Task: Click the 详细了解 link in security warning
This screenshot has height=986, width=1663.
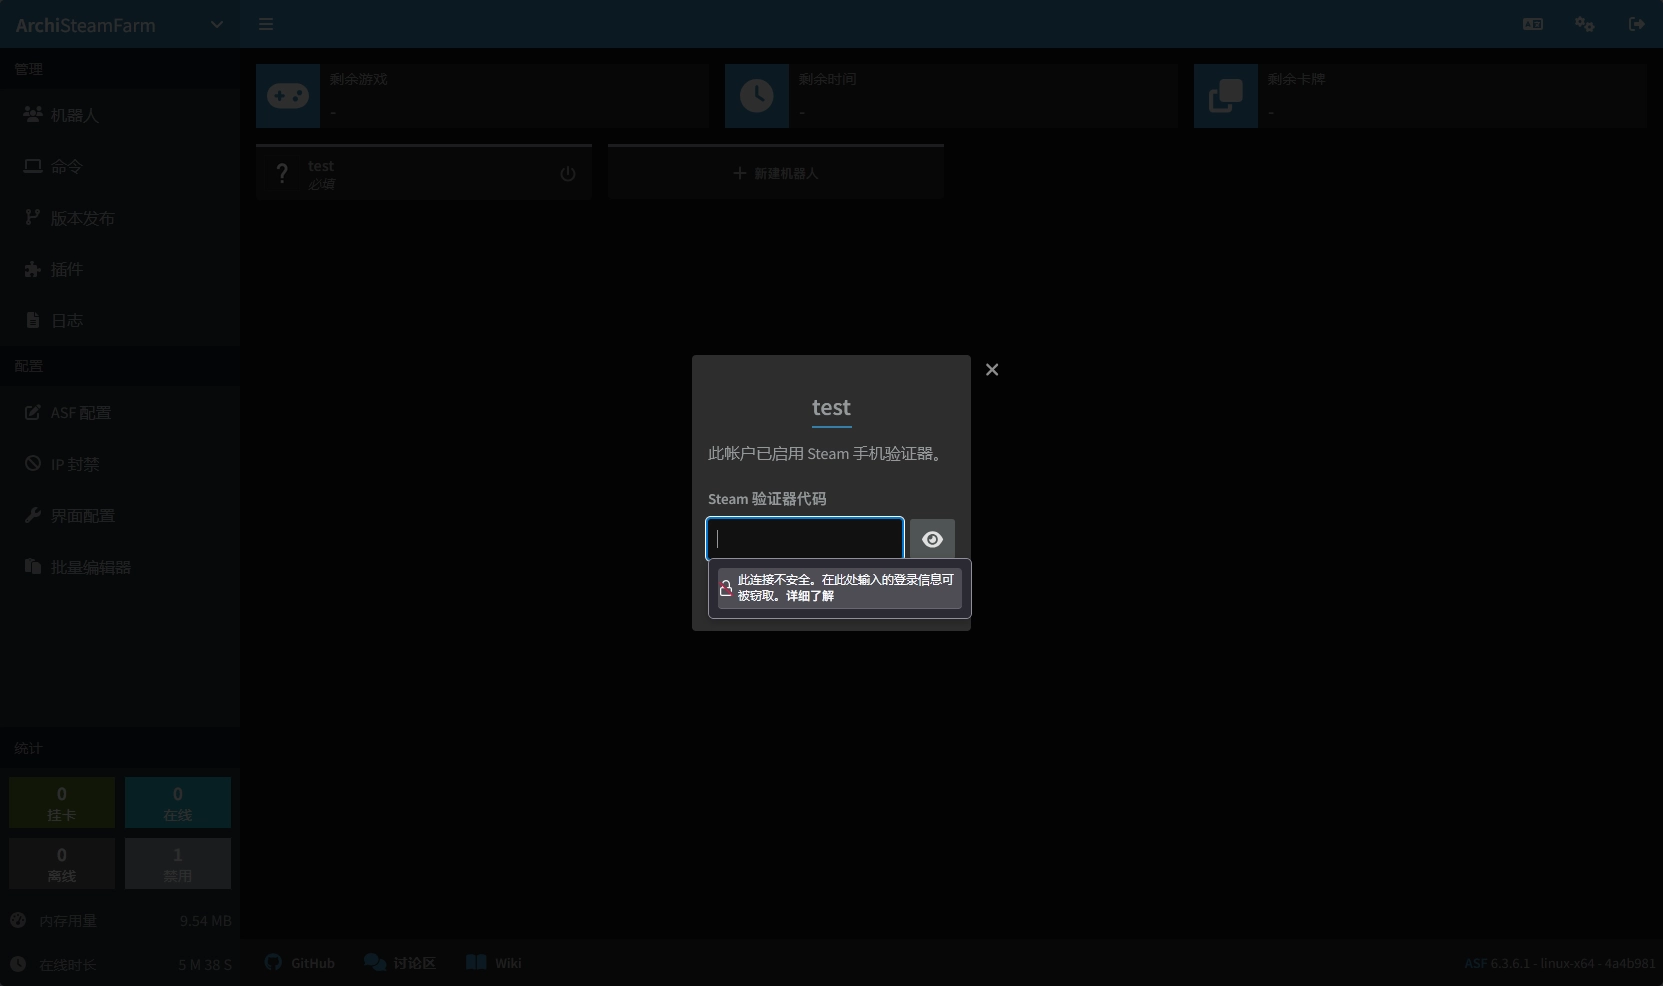Action: [x=810, y=596]
